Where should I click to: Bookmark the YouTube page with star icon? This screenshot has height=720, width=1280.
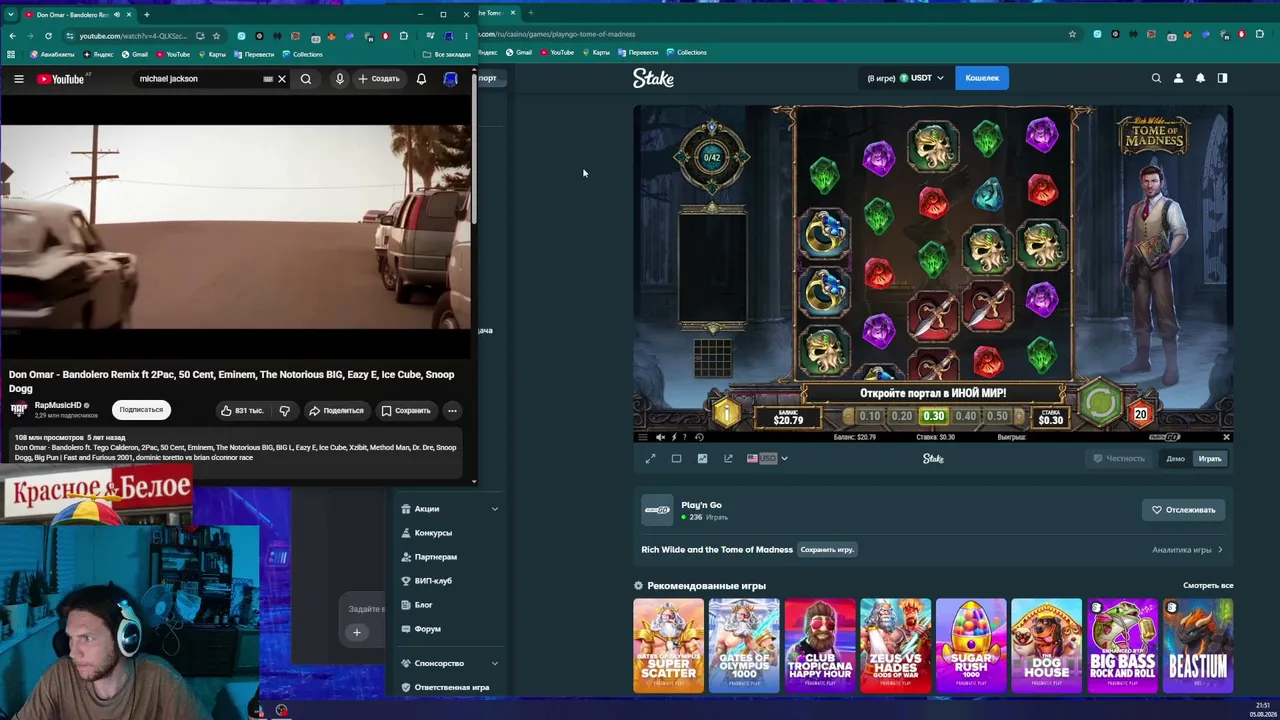click(x=216, y=36)
